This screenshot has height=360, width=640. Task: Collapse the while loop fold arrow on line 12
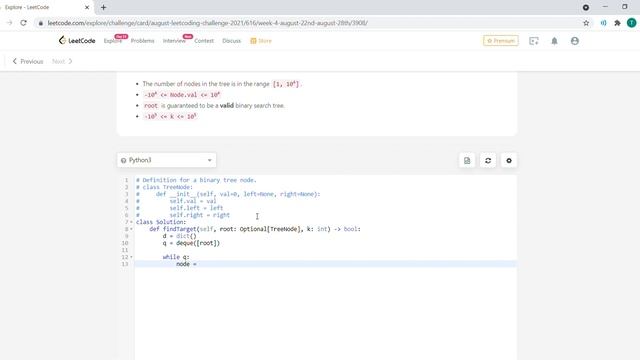coord(131,257)
